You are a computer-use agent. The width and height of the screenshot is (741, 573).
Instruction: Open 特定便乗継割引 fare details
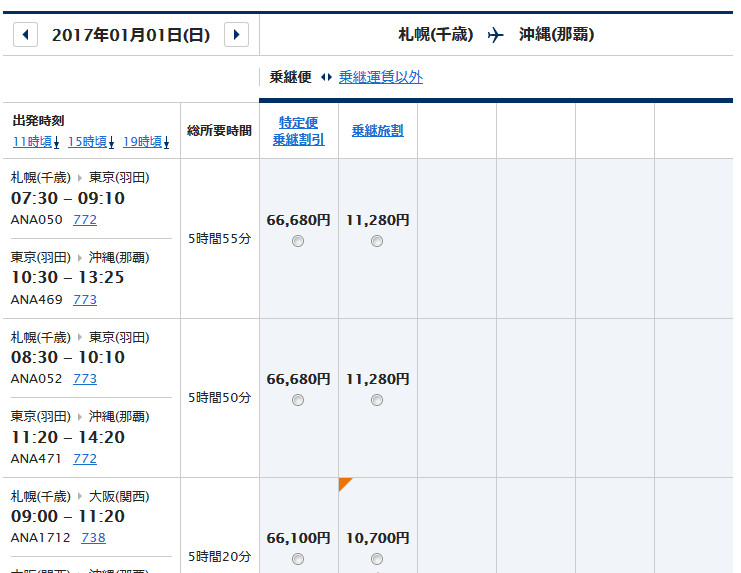click(299, 131)
